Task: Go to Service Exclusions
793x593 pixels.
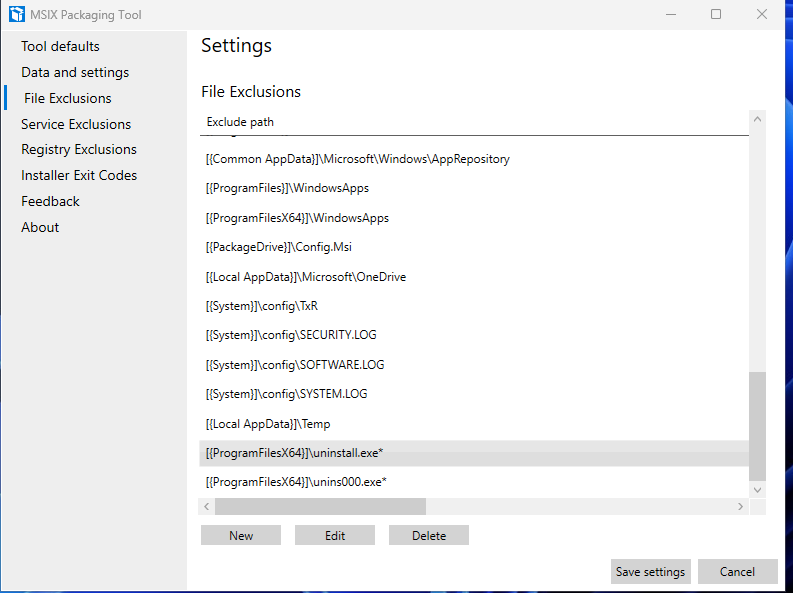Action: click(x=76, y=124)
